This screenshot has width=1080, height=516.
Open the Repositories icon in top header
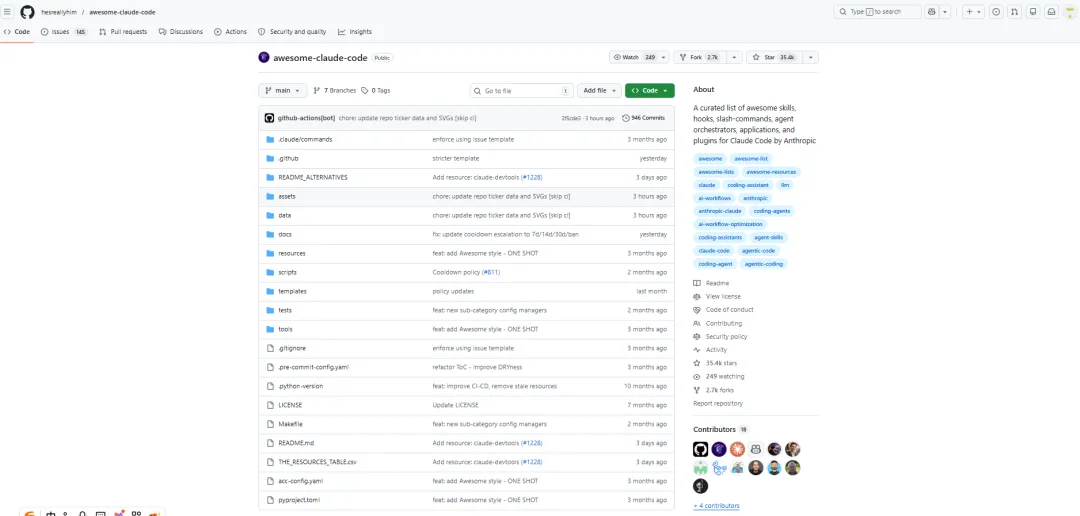click(1033, 12)
